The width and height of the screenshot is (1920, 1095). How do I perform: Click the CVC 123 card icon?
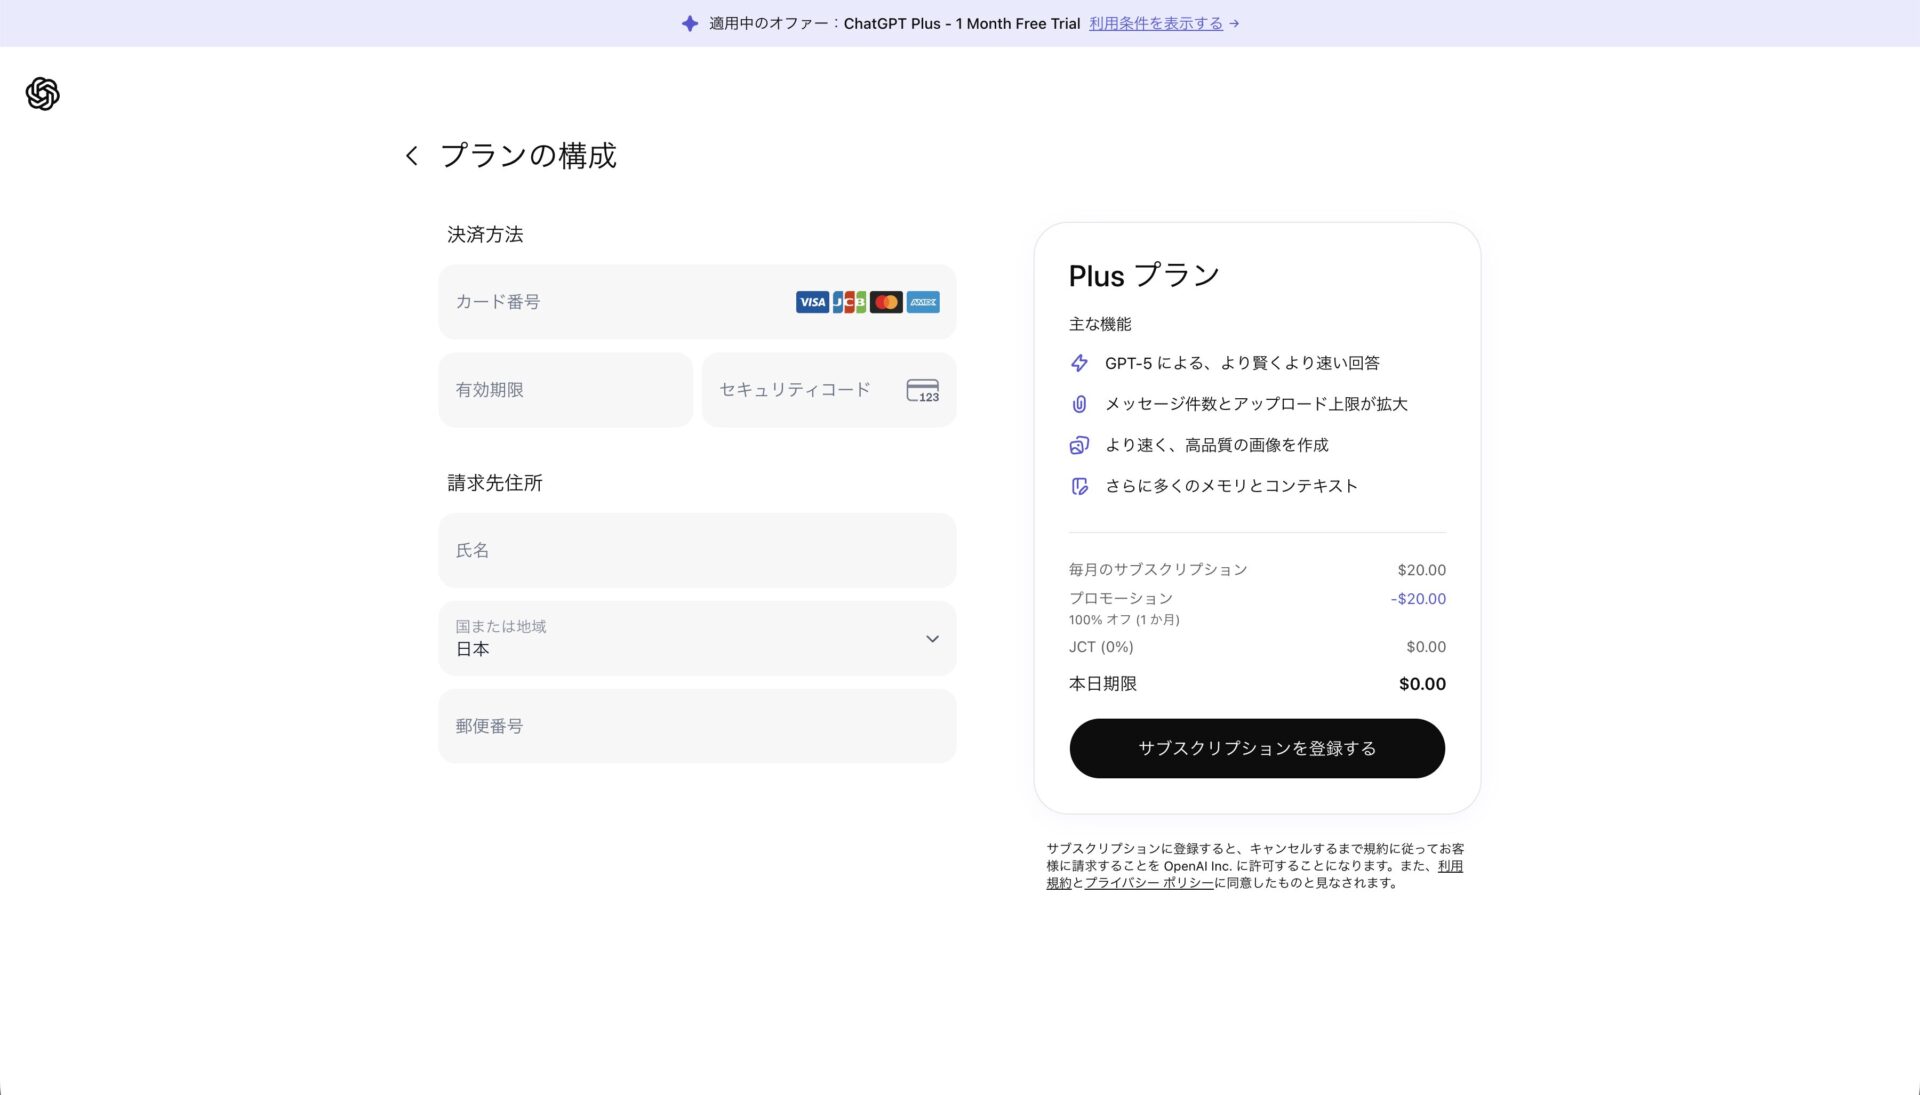(x=922, y=390)
